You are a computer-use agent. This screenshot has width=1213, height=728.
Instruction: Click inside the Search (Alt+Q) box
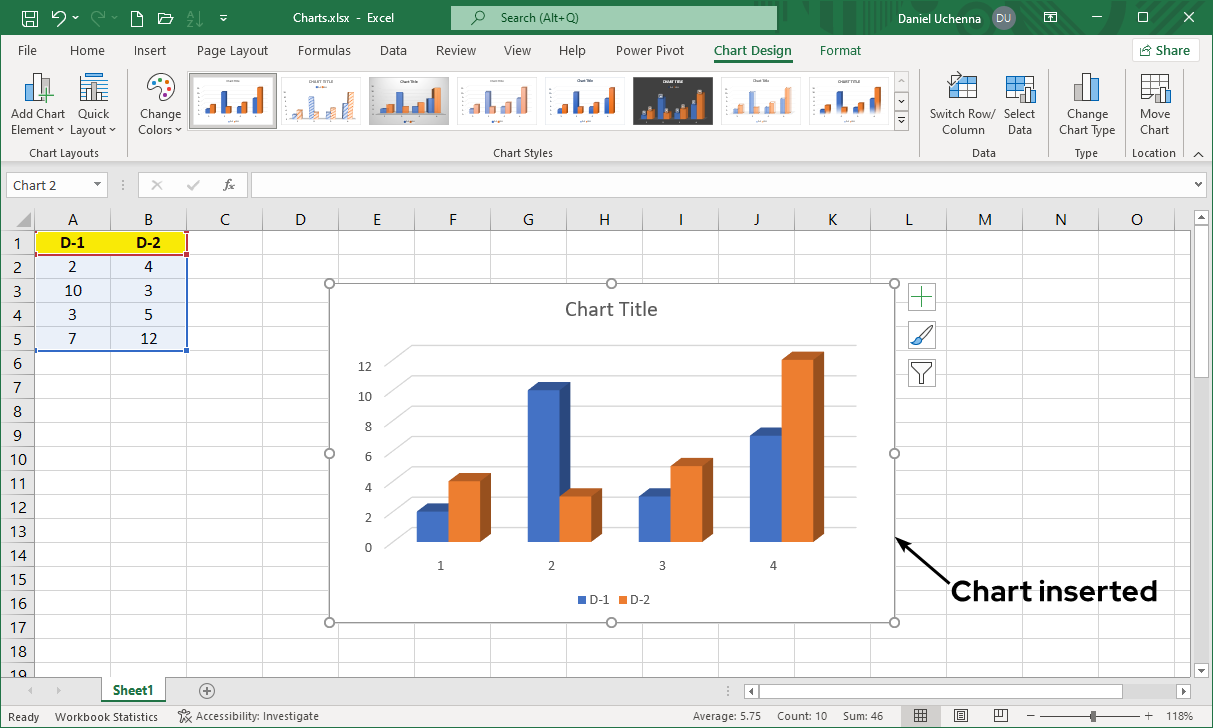(613, 17)
